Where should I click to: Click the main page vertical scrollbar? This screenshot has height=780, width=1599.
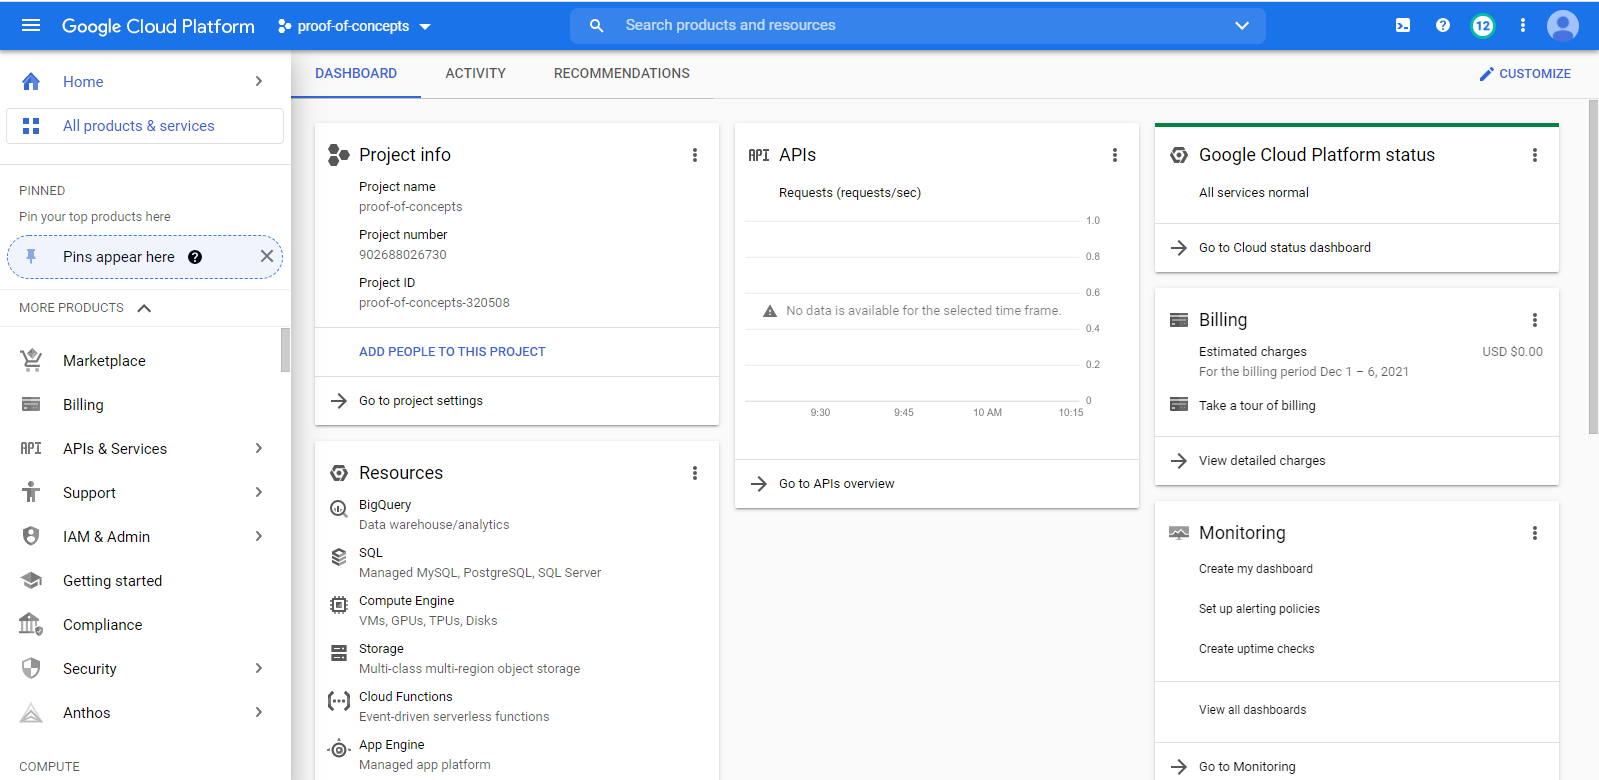(x=1593, y=267)
